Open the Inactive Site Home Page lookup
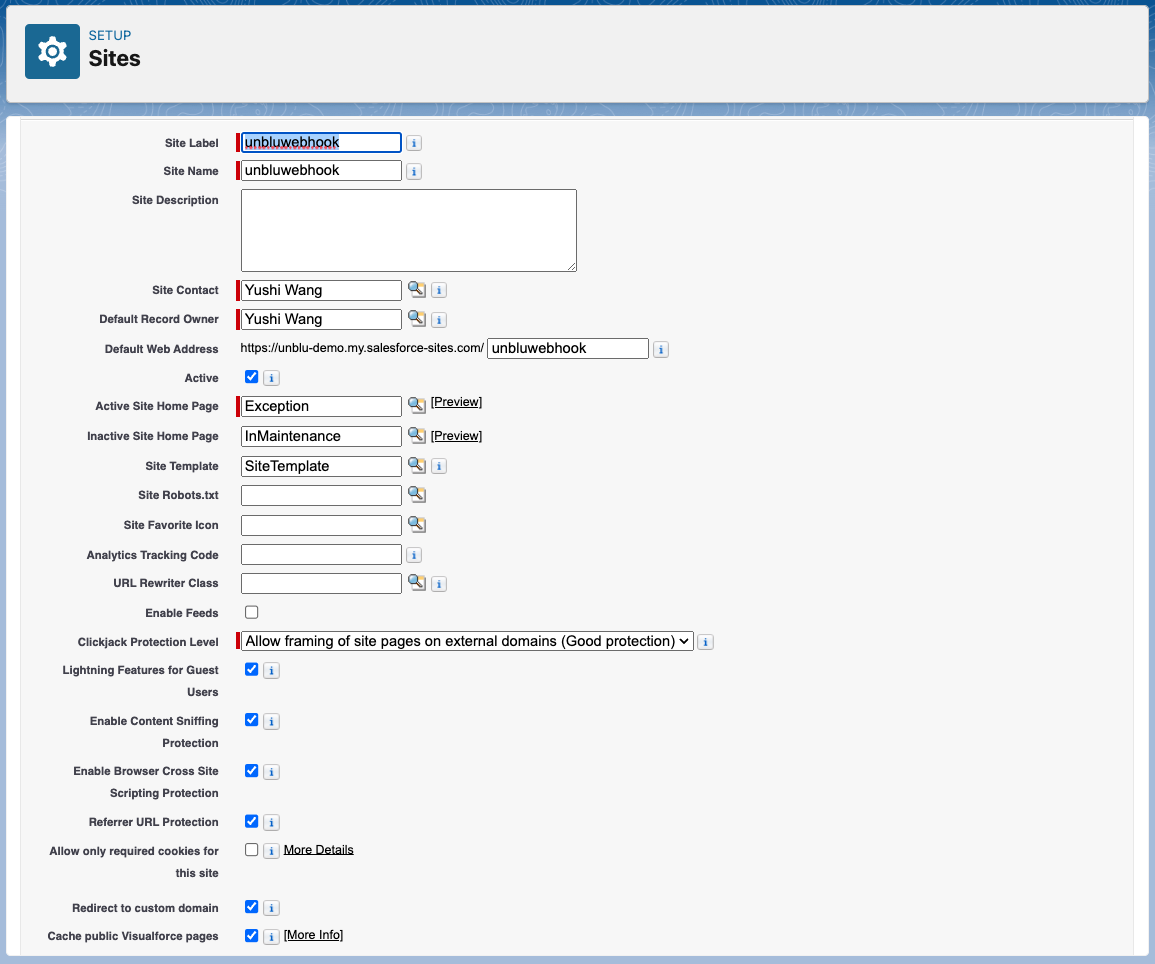 pos(416,435)
